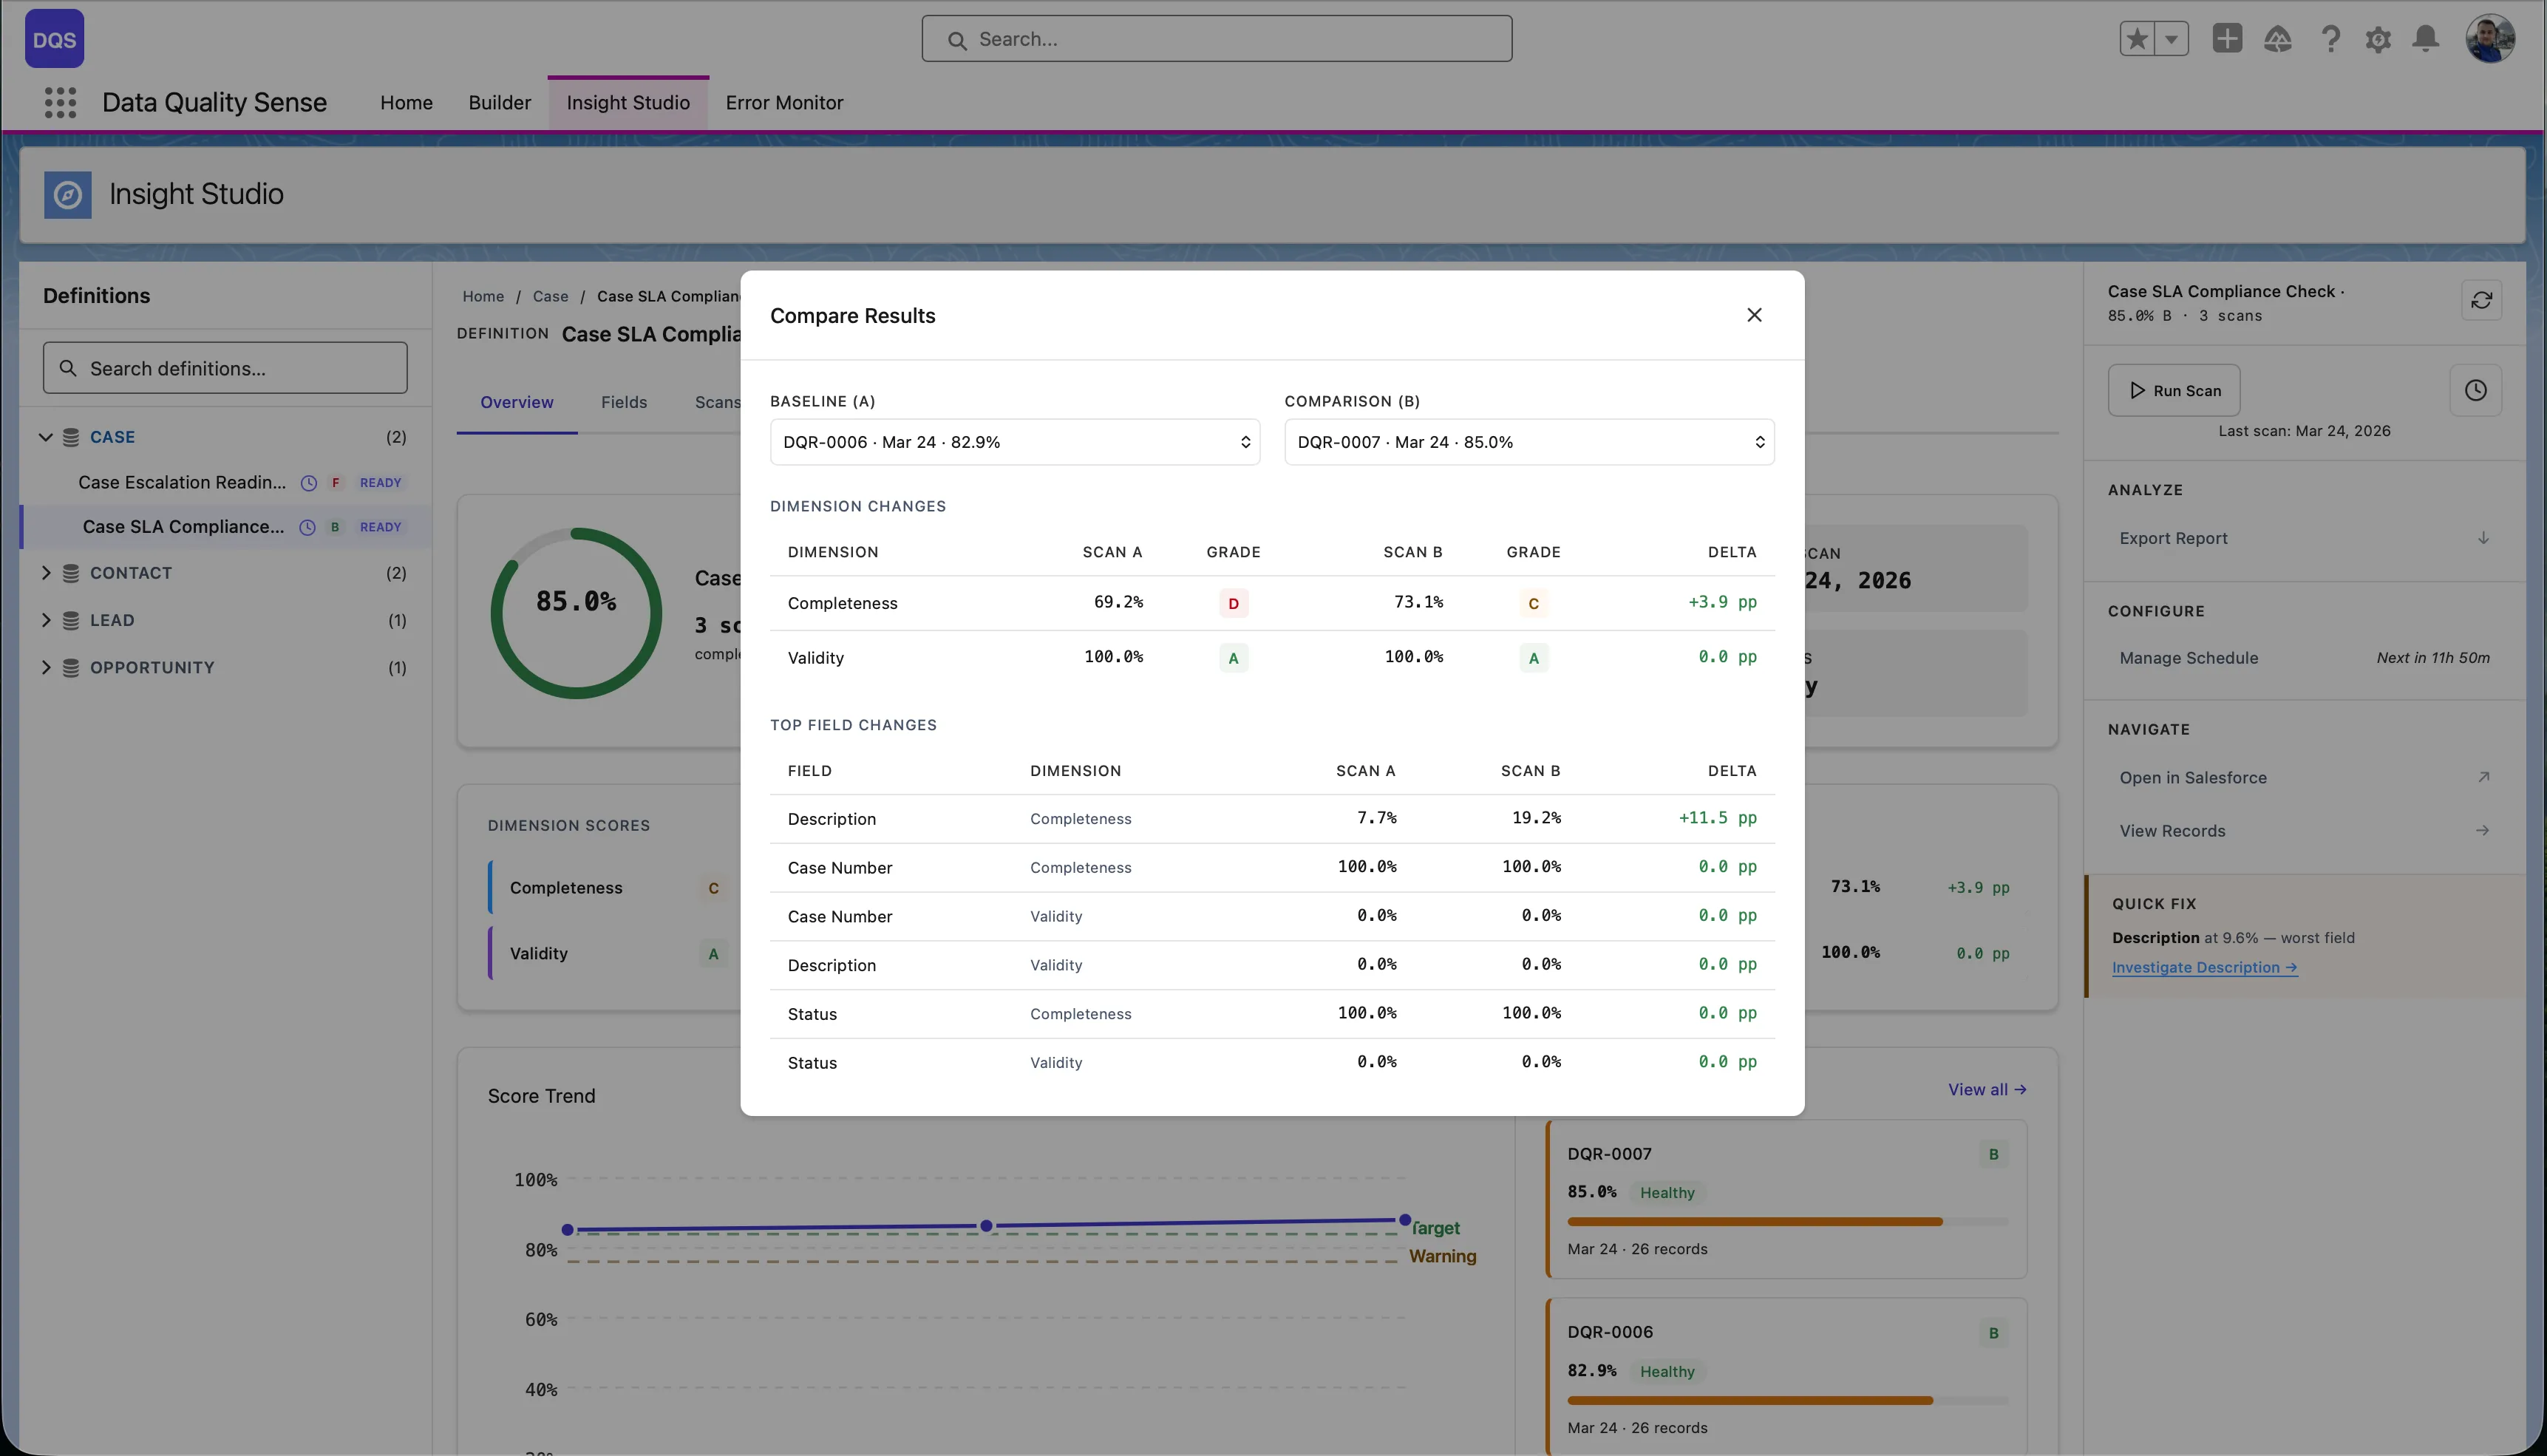2547x1456 pixels.
Task: Select the Fields tab
Action: tap(624, 402)
